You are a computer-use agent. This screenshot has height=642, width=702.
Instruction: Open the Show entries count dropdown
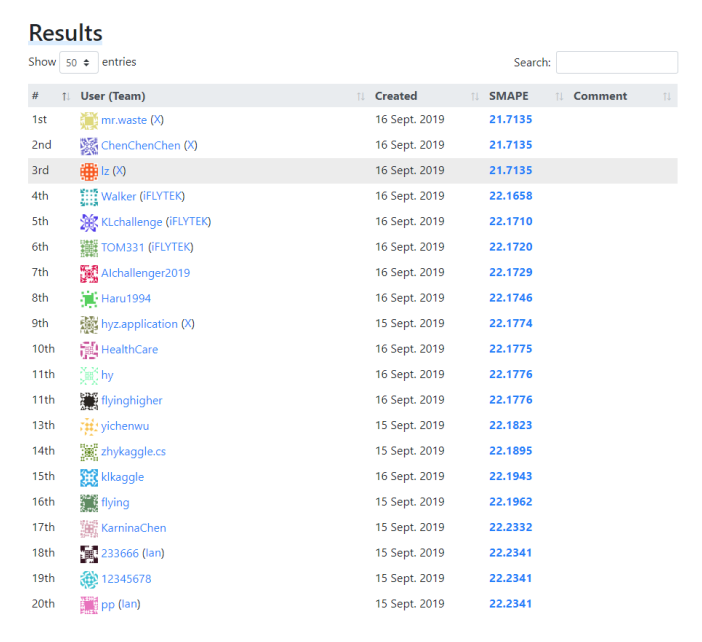coord(79,63)
